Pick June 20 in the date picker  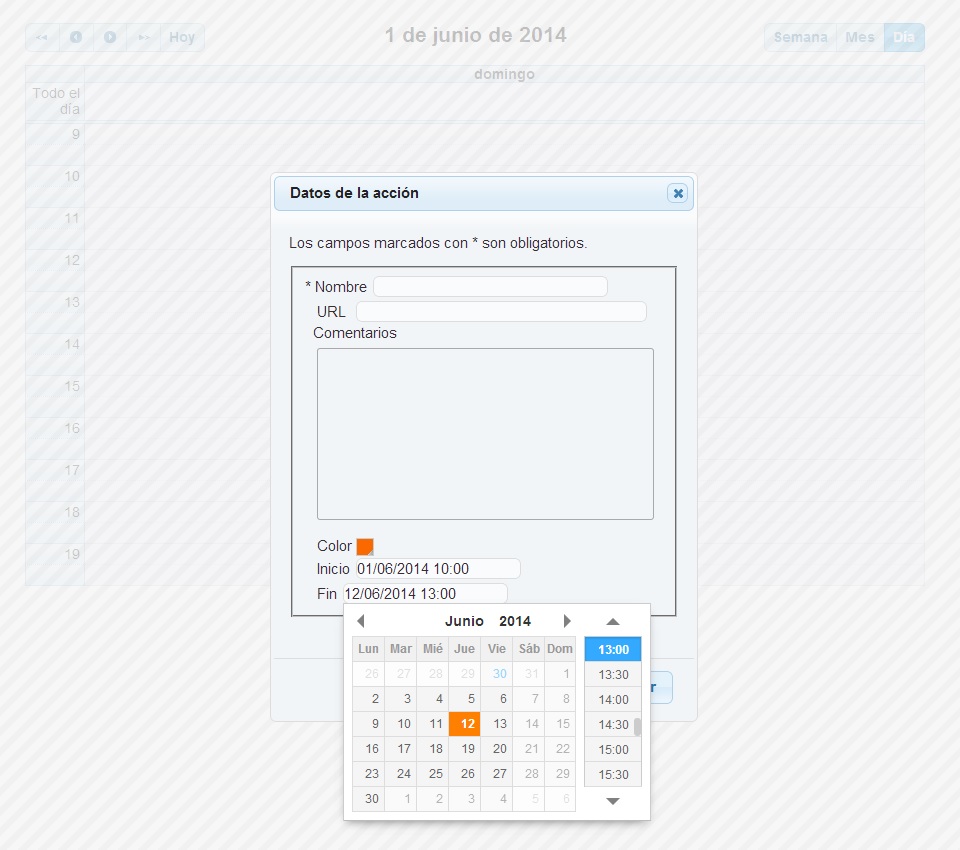tap(497, 749)
